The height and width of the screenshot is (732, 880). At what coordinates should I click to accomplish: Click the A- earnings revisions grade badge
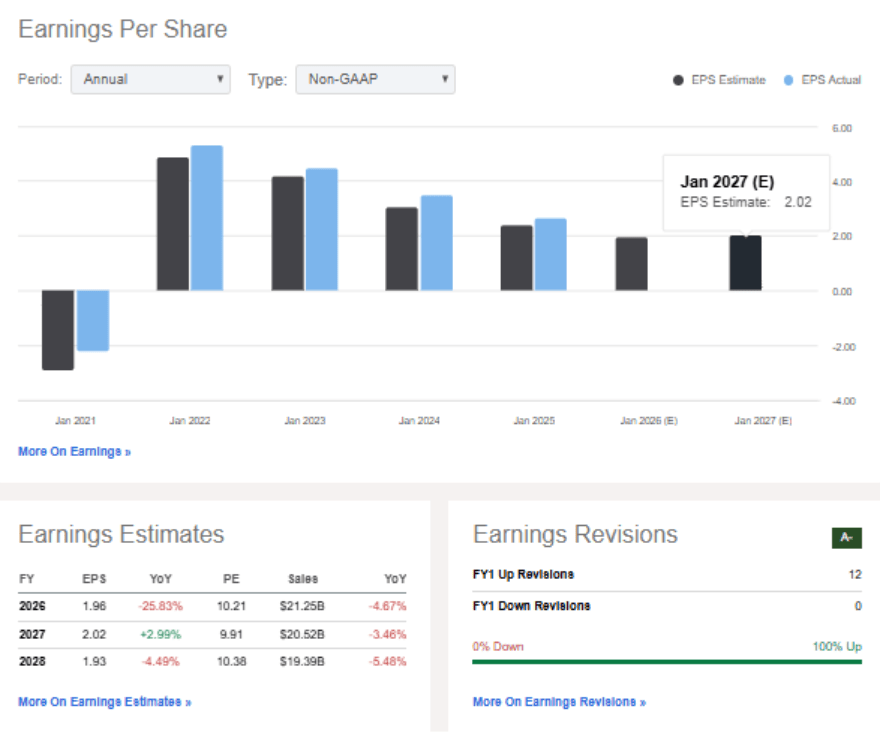coord(845,536)
